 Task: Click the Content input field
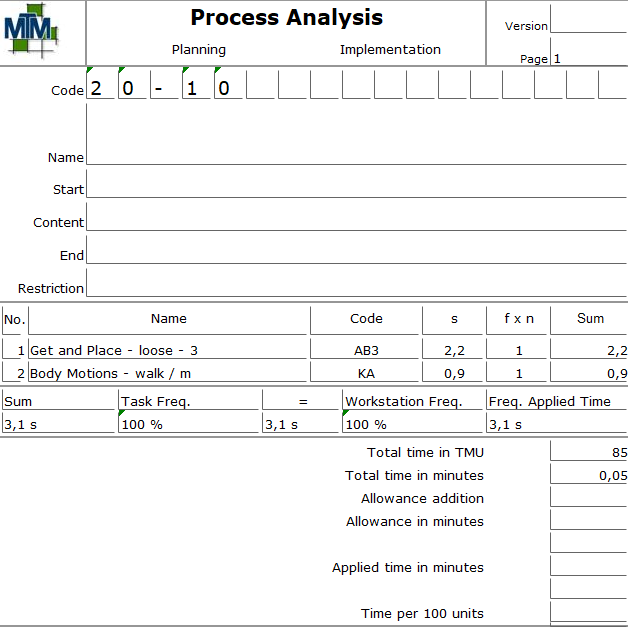click(x=355, y=220)
